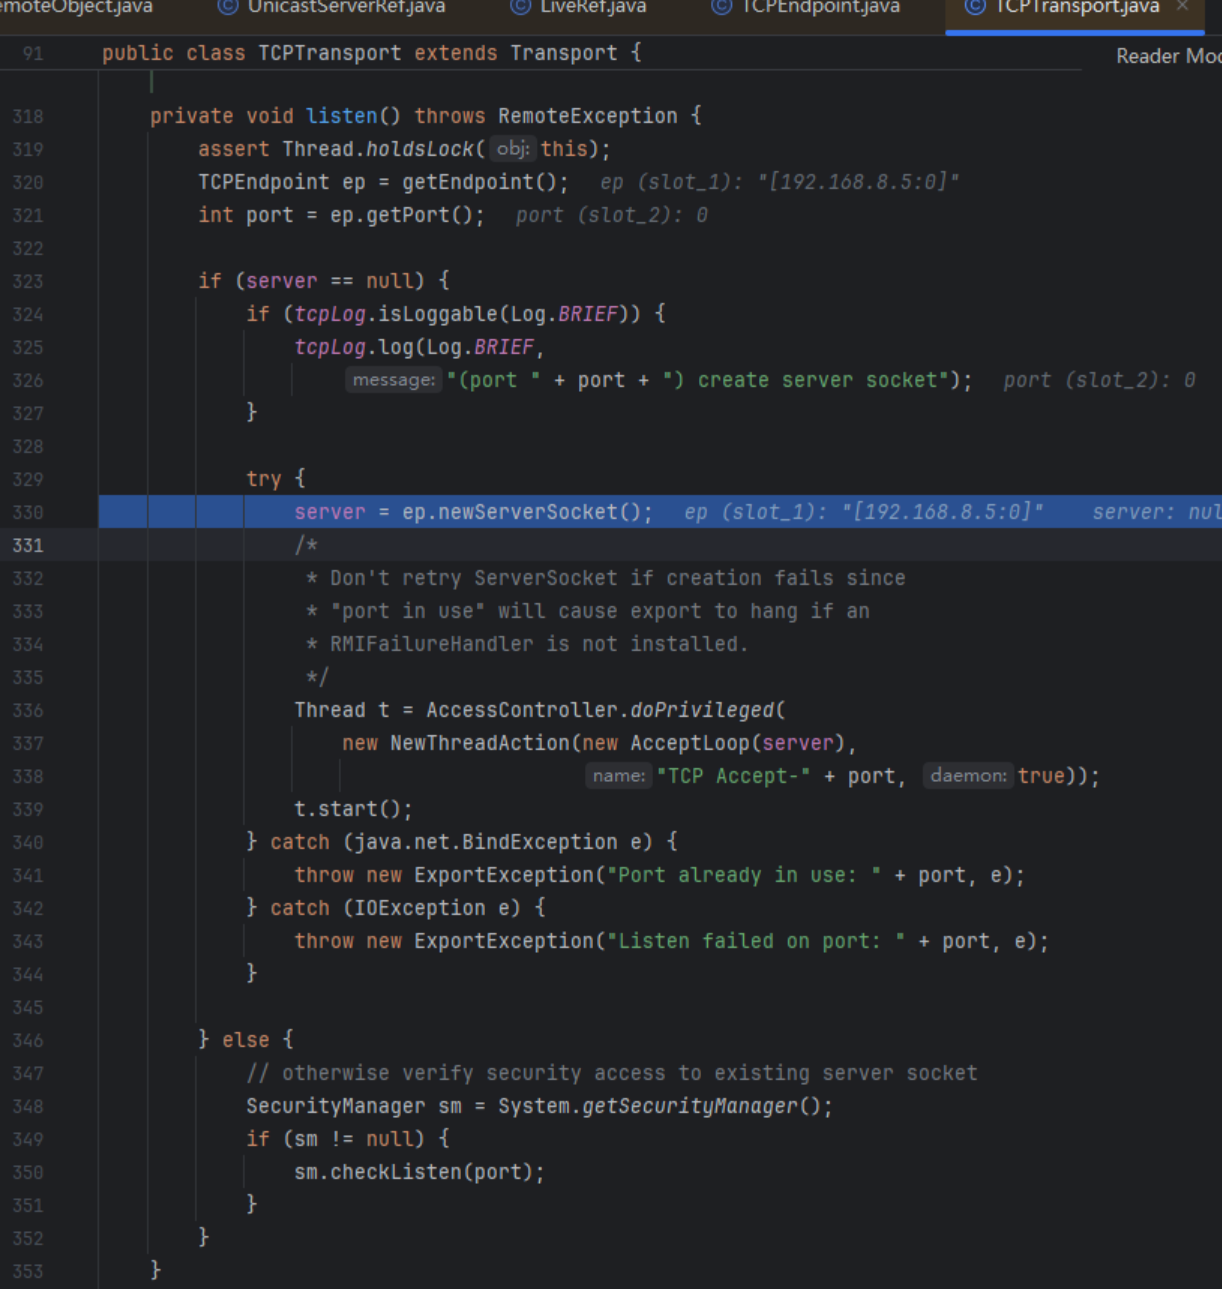The image size is (1222, 1289).
Task: Click the class icon on LiveRef.java tab
Action: (520, 7)
